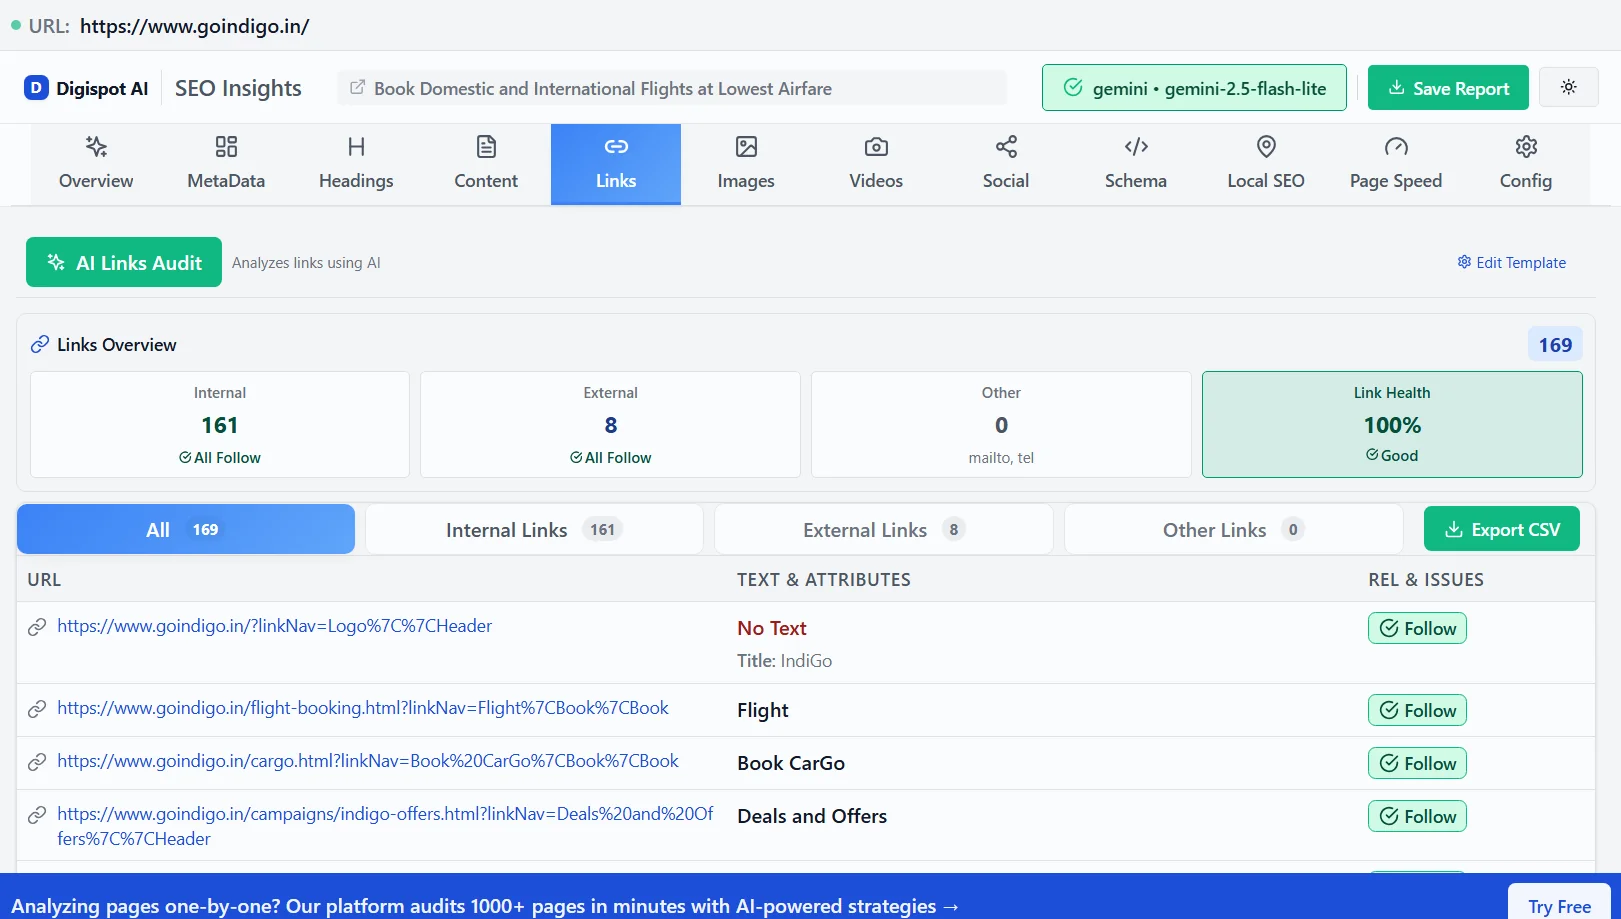Viewport: 1621px width, 919px height.
Task: Open the Headings tab
Action: 356,164
